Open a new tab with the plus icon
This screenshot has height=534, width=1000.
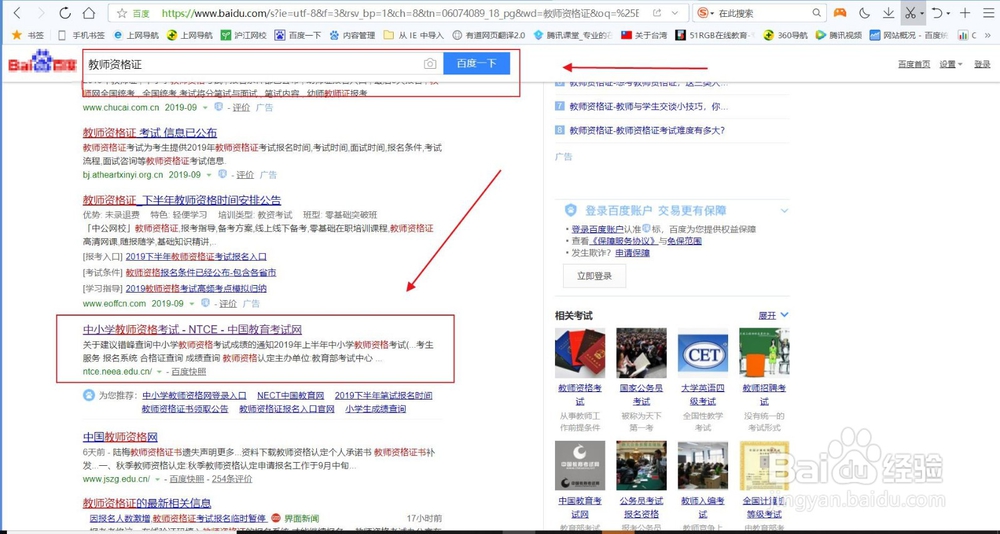(965, 13)
